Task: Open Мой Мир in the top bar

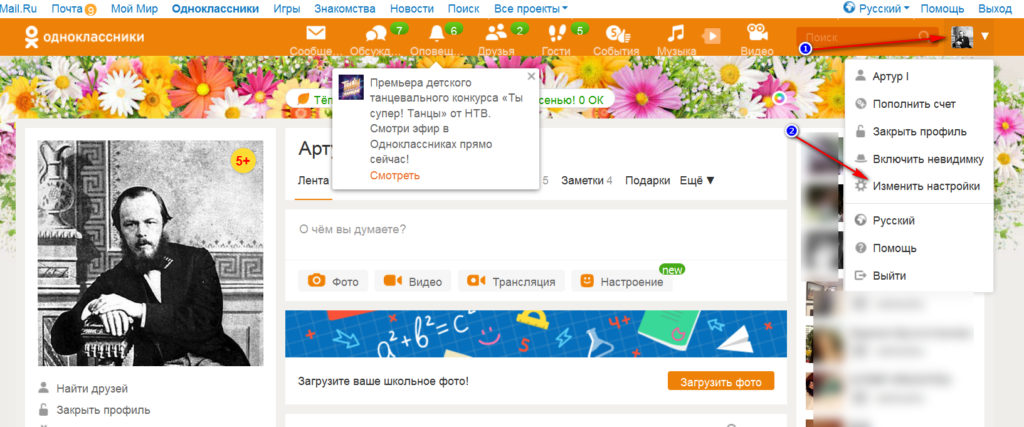Action: tap(134, 8)
